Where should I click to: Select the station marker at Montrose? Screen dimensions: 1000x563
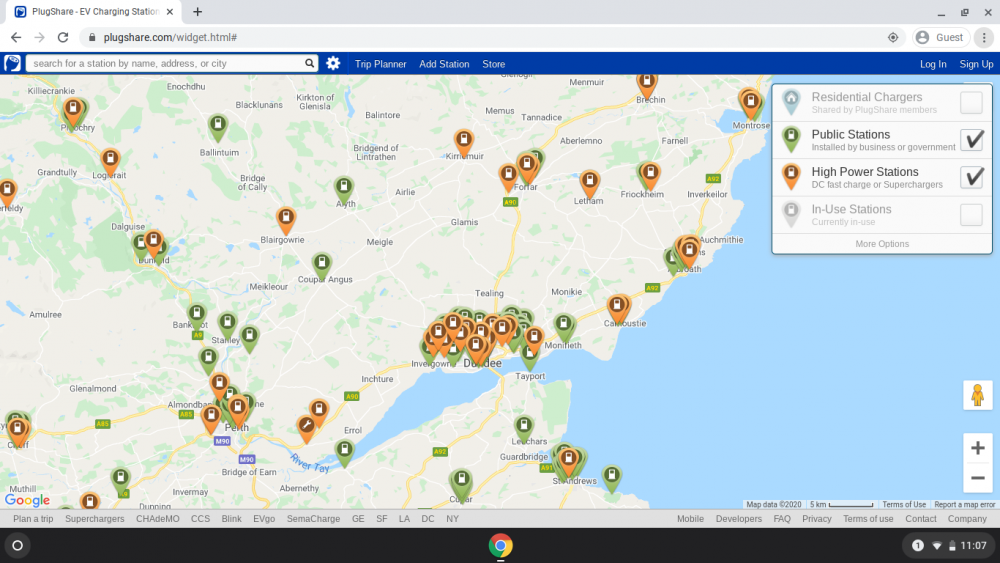[x=751, y=104]
